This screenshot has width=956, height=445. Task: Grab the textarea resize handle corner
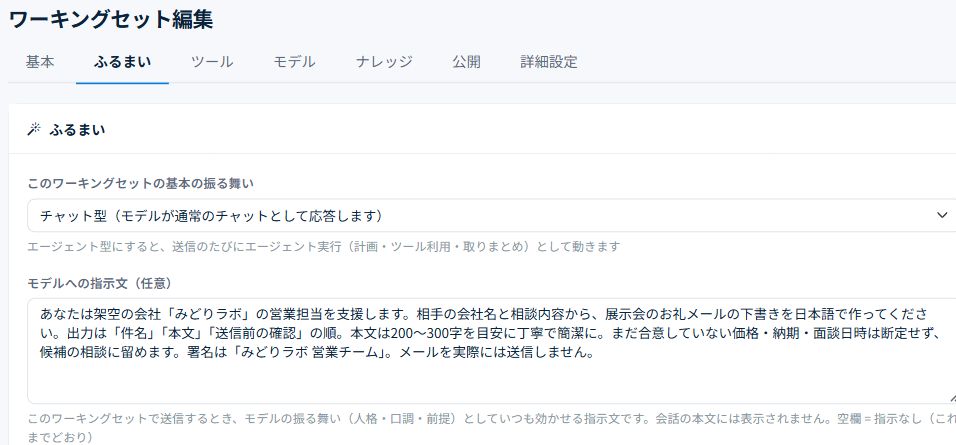pyautogui.click(x=952, y=398)
